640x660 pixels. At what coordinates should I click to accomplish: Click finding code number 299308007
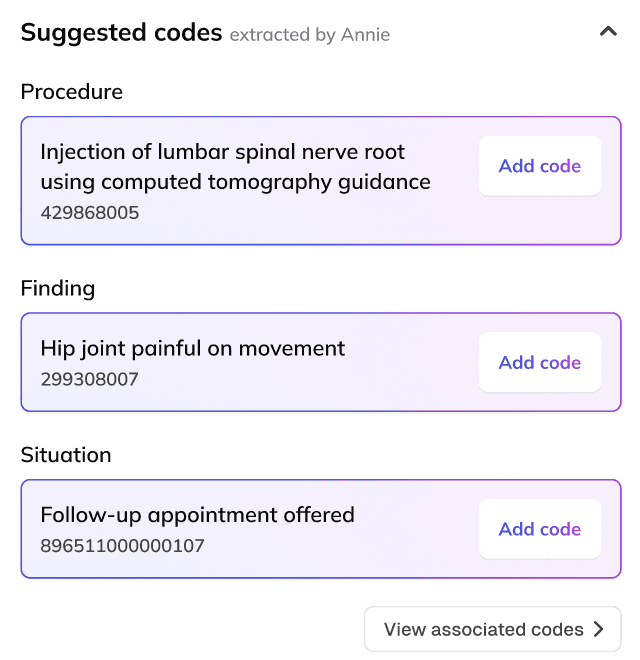(x=89, y=379)
